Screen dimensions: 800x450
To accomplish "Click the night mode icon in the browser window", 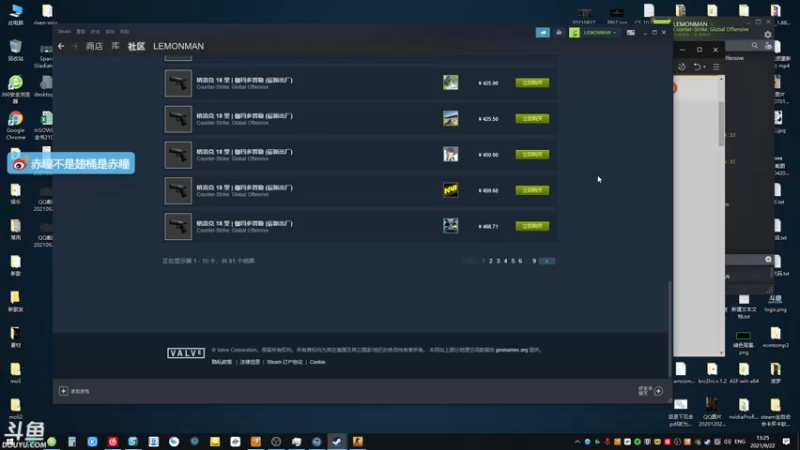I will point(682,67).
